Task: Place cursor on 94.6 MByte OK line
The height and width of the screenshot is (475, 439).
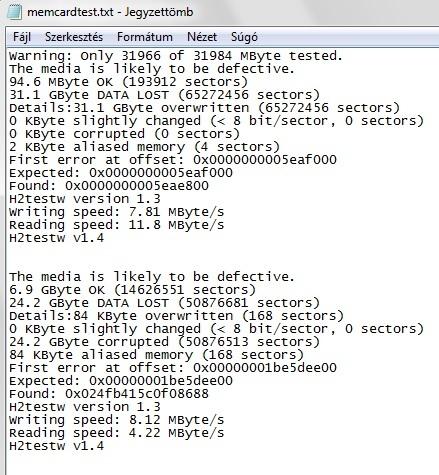Action: [x=128, y=82]
